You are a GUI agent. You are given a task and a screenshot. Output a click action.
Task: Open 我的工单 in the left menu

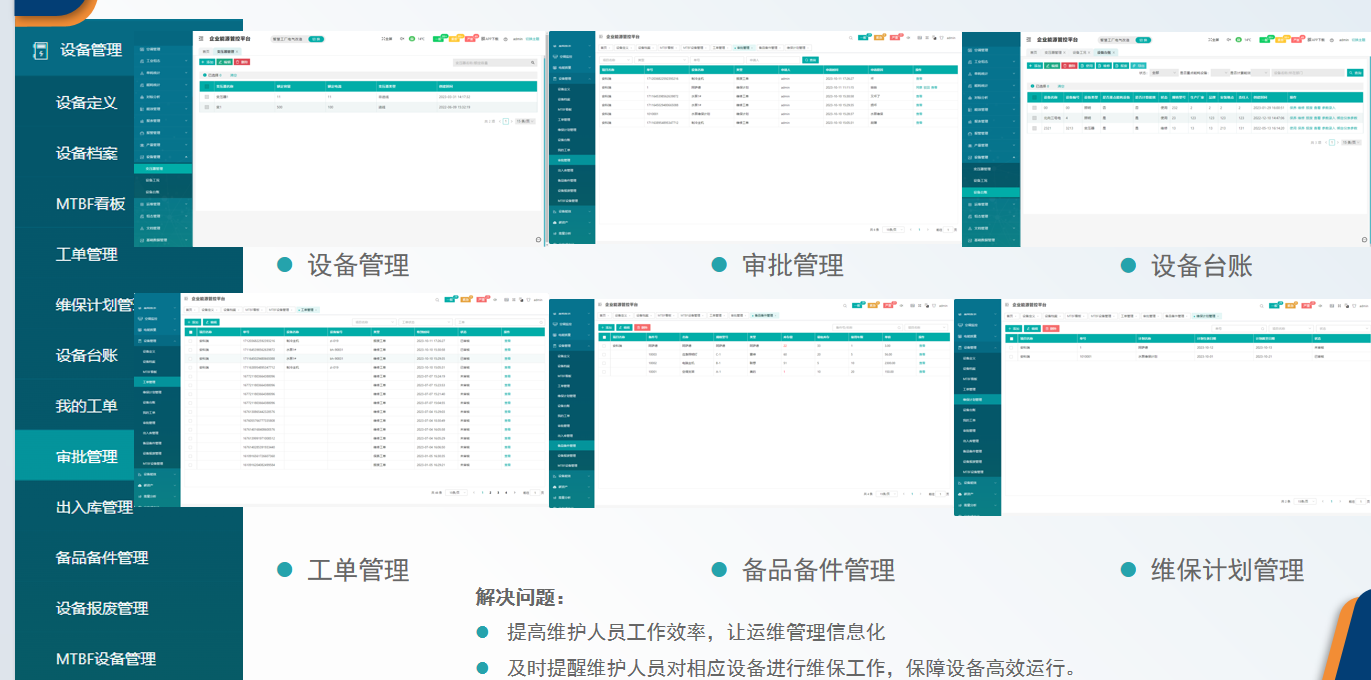click(x=87, y=406)
